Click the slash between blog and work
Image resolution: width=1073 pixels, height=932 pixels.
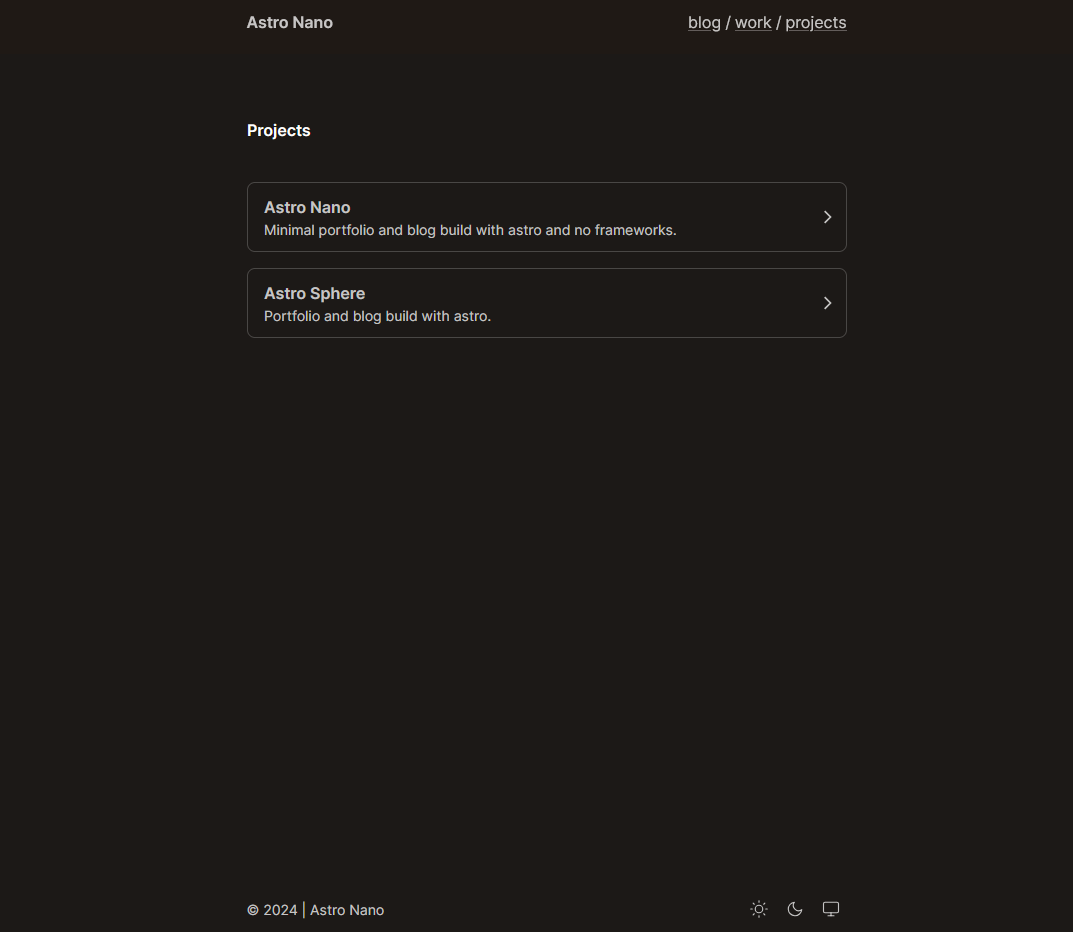click(728, 23)
